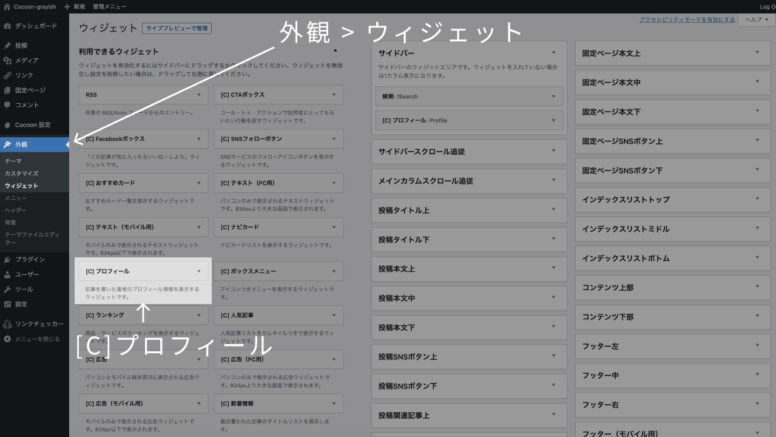Open the カスタマイズ submenu item

(x=22, y=173)
